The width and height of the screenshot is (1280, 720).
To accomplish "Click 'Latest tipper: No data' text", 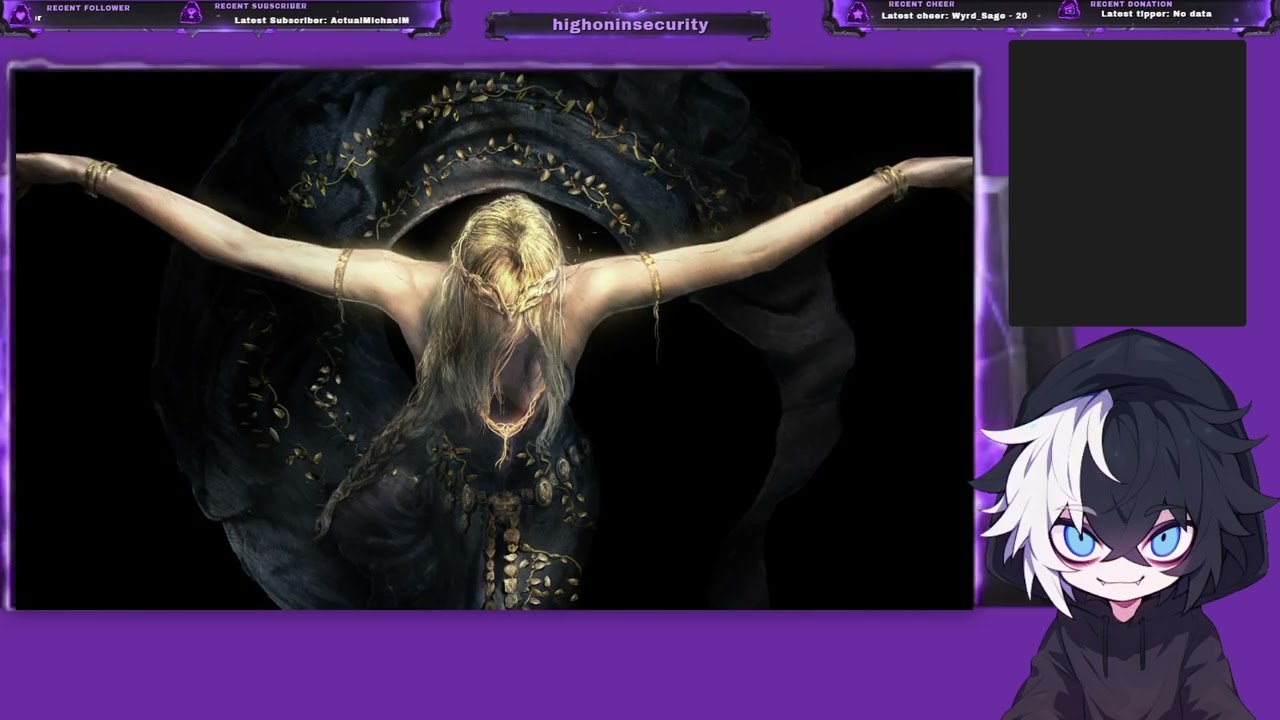I will (x=1156, y=14).
